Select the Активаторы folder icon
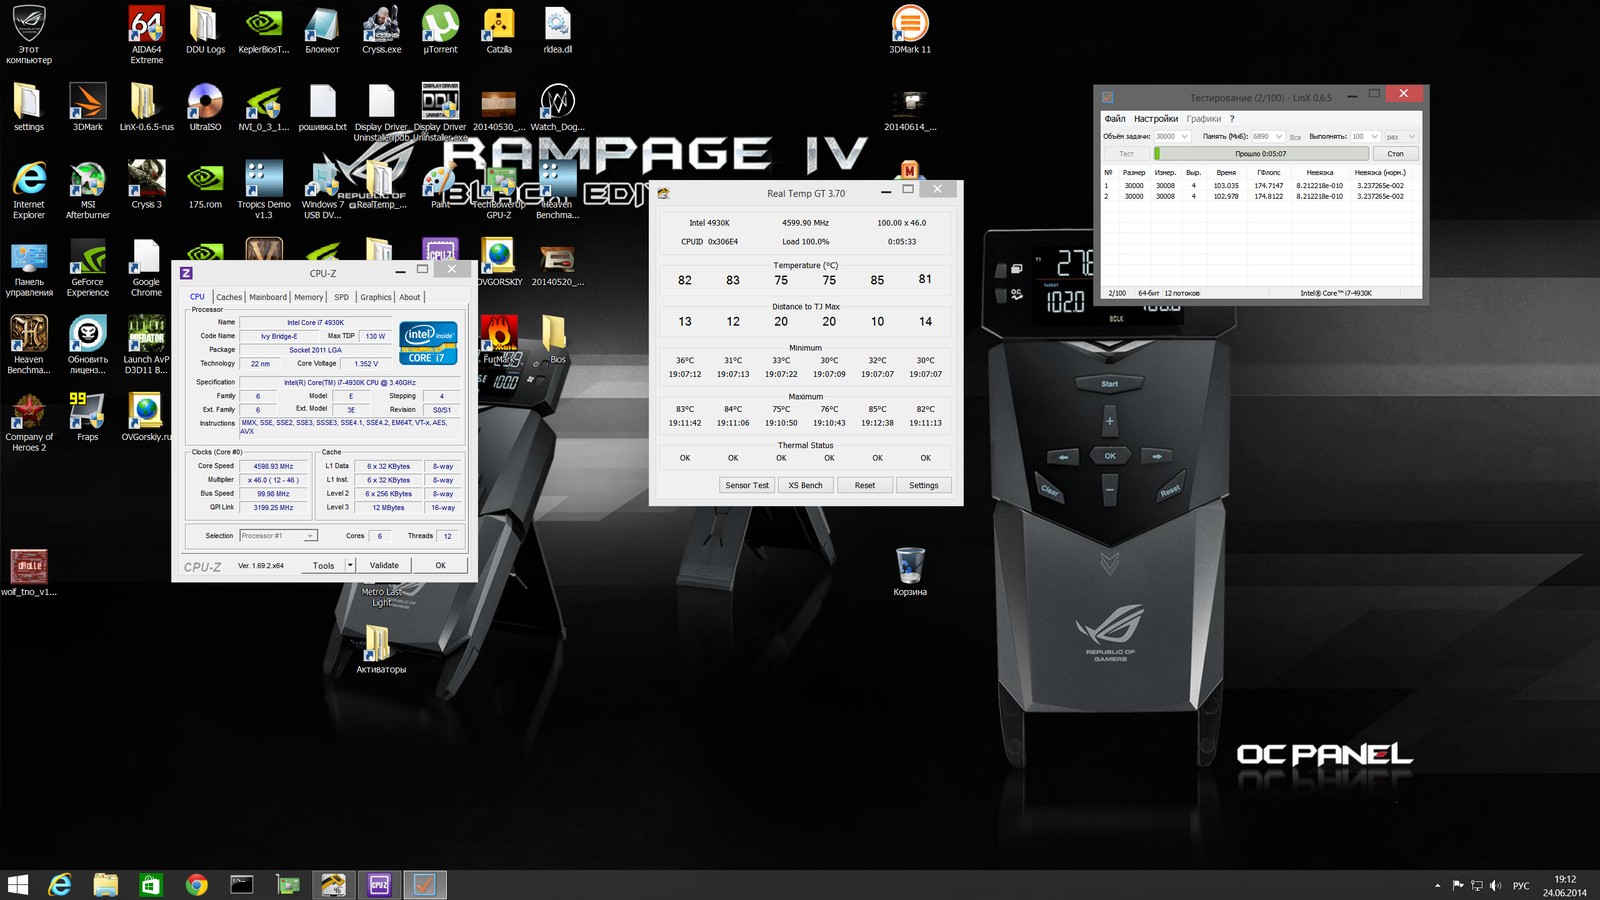Screen dimensions: 1600x900 tap(381, 650)
